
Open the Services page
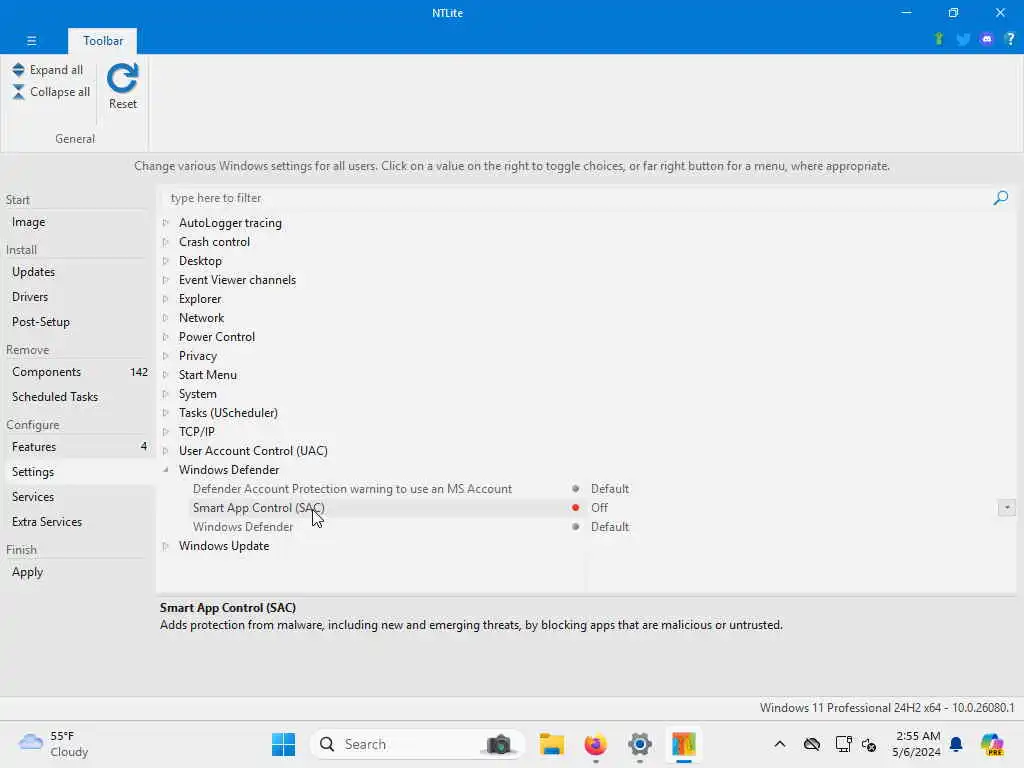33,496
